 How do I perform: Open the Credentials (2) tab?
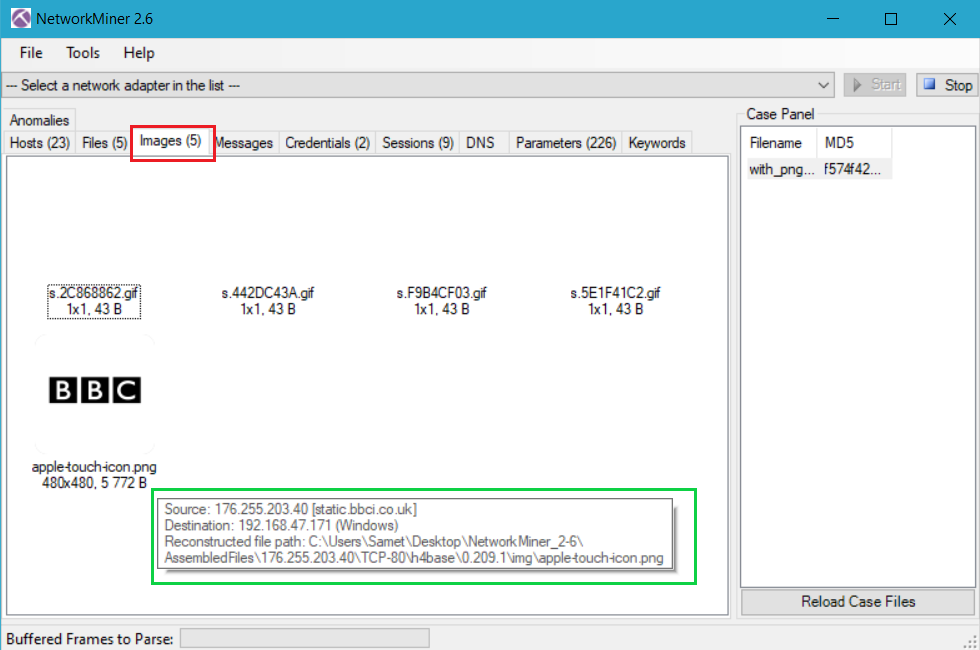[327, 143]
